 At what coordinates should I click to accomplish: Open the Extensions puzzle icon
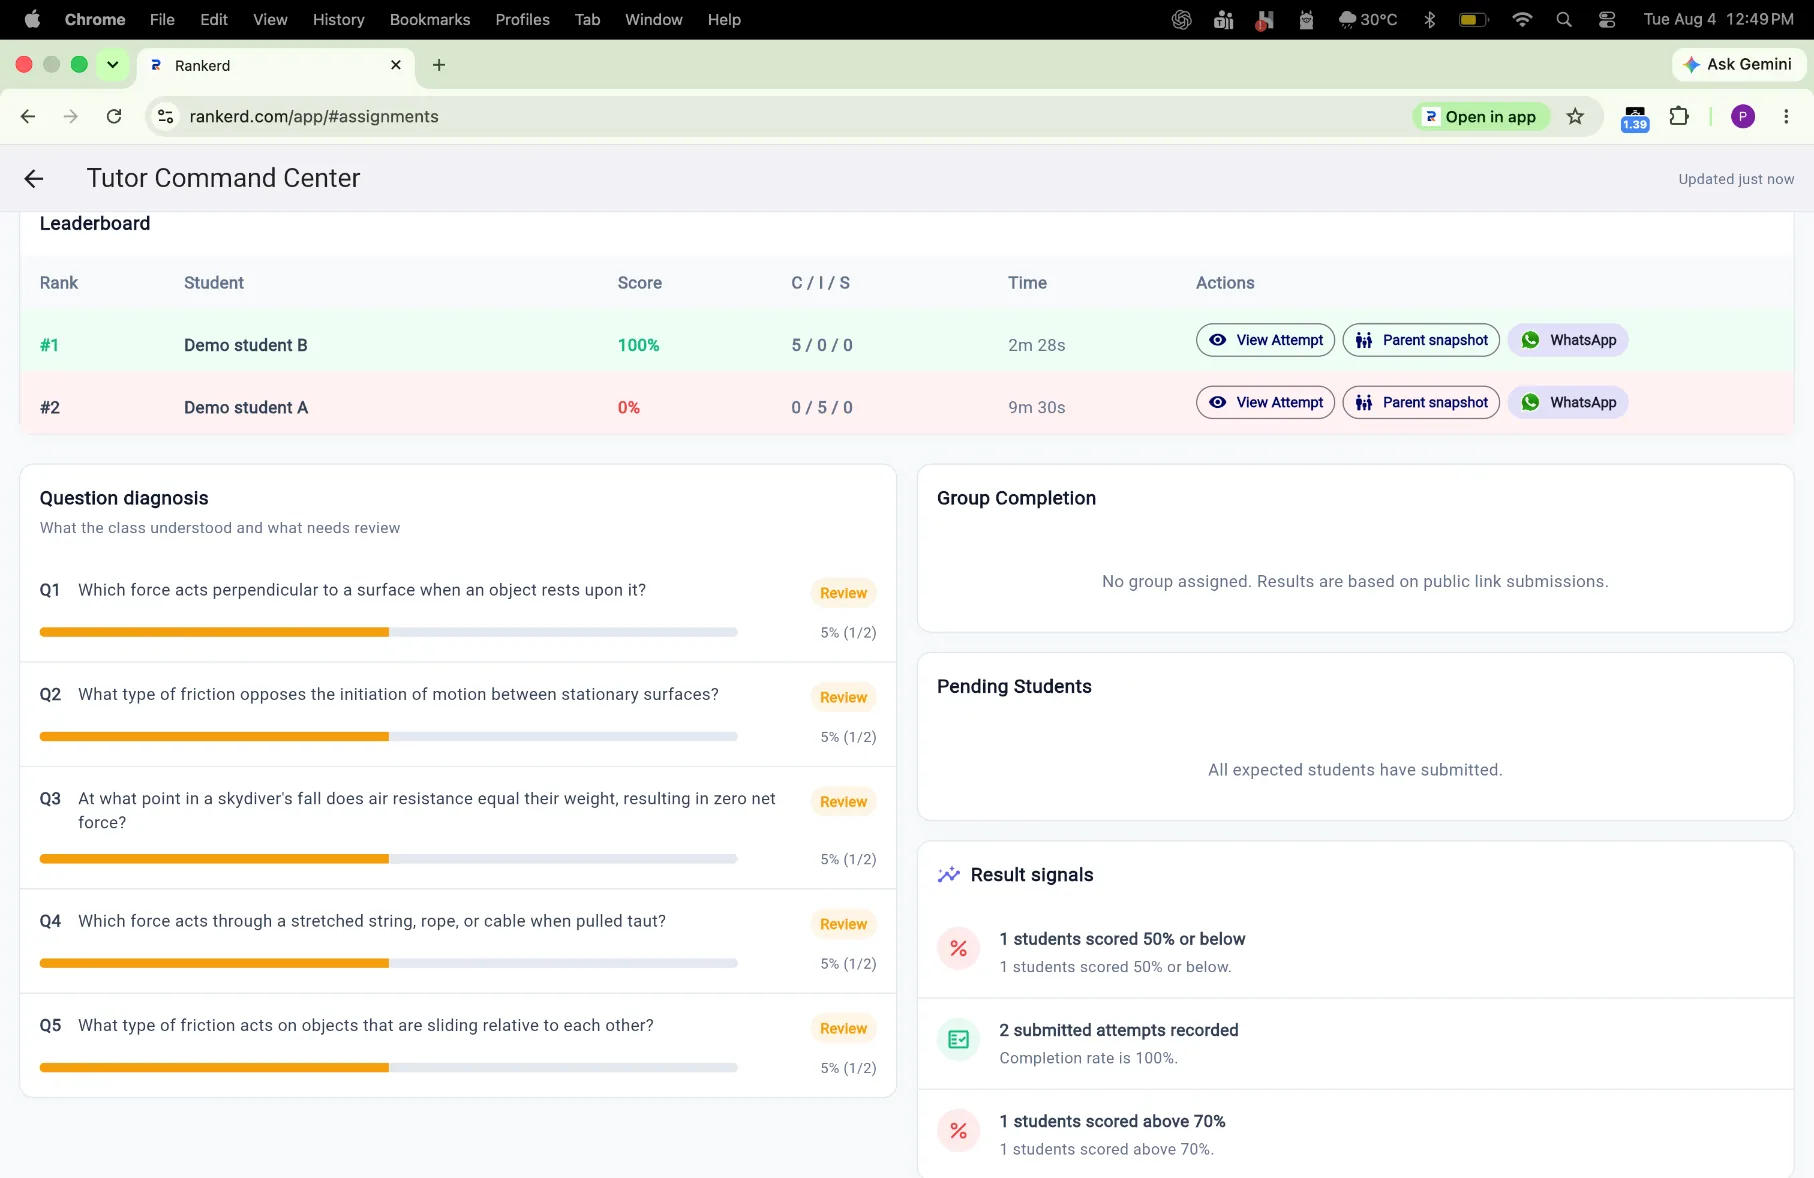click(x=1679, y=117)
